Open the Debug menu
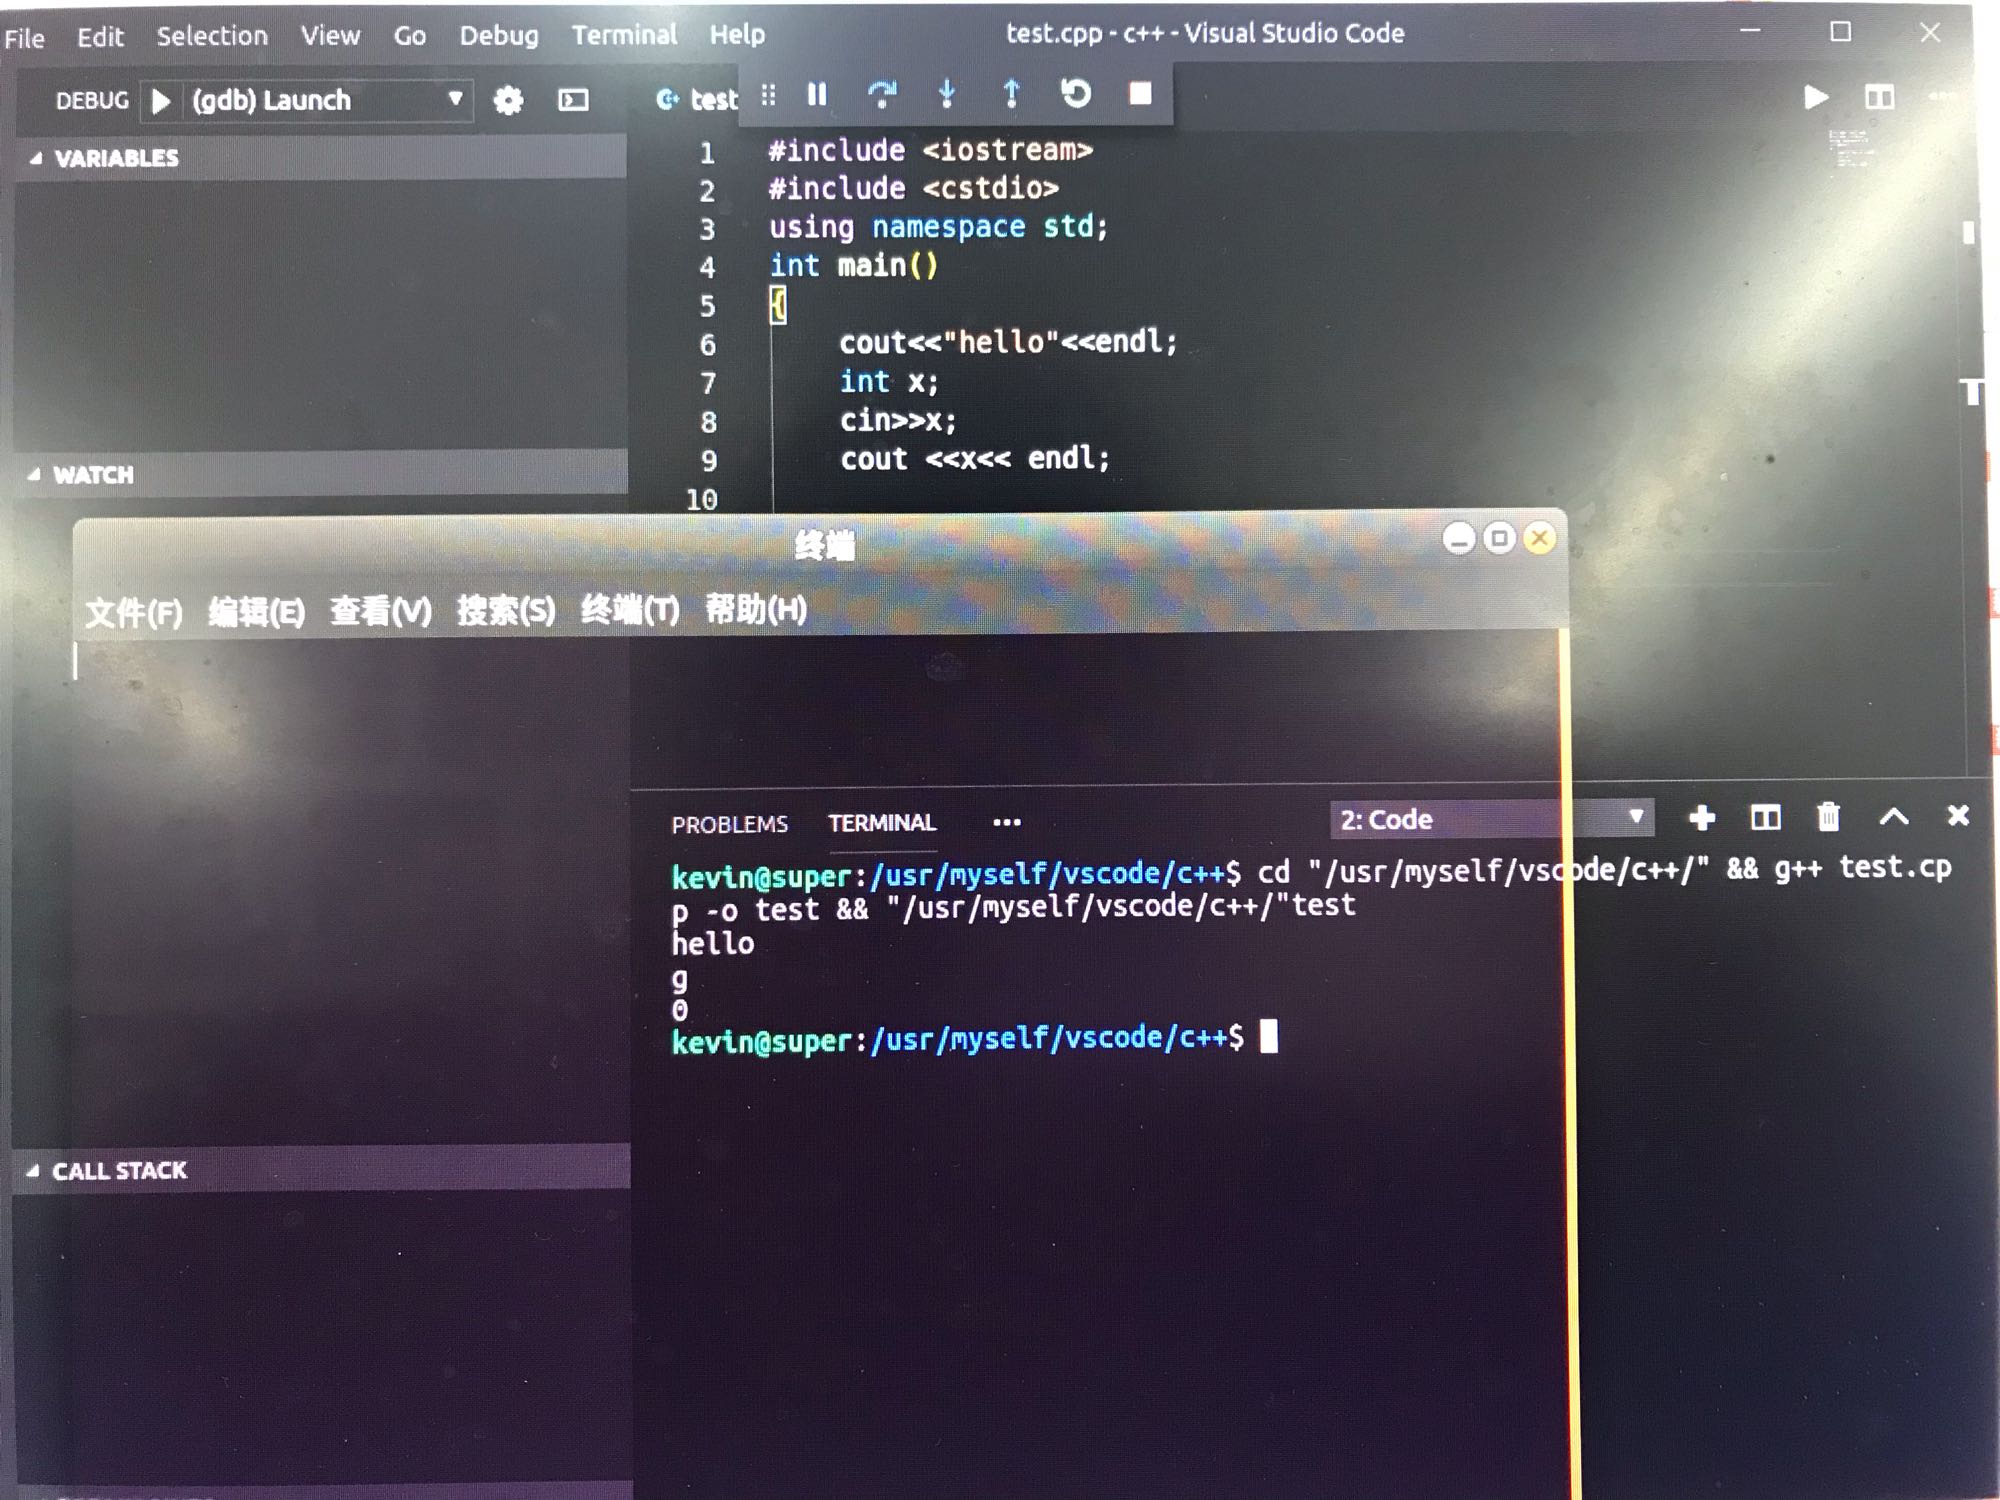 click(498, 36)
